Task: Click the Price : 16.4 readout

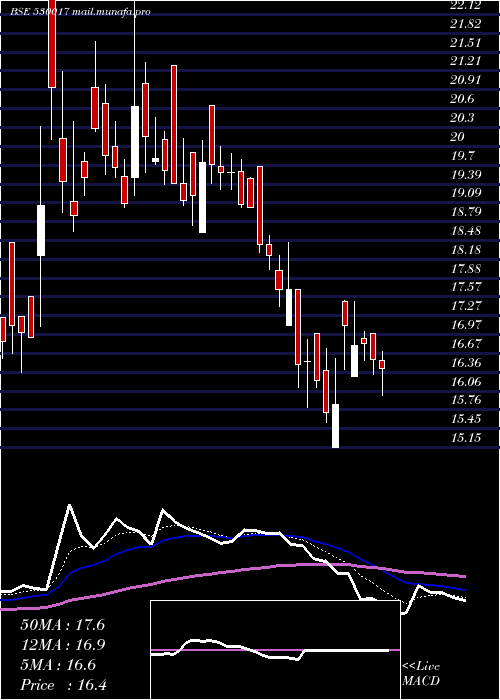Action: [63, 684]
